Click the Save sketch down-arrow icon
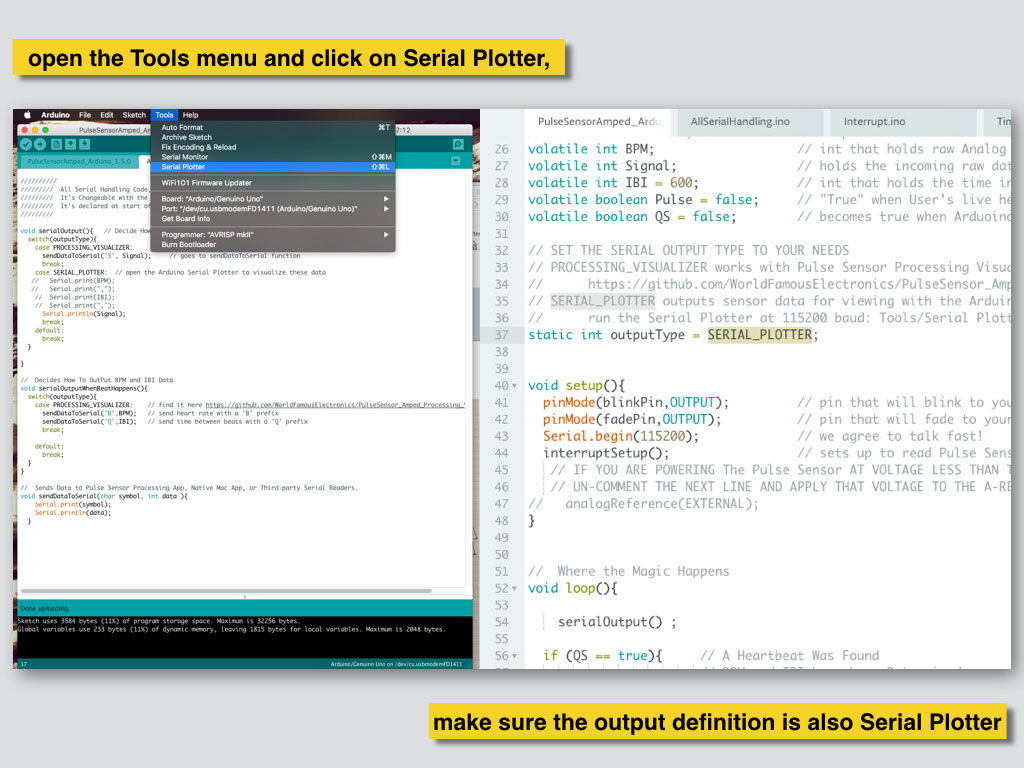 click(x=84, y=144)
